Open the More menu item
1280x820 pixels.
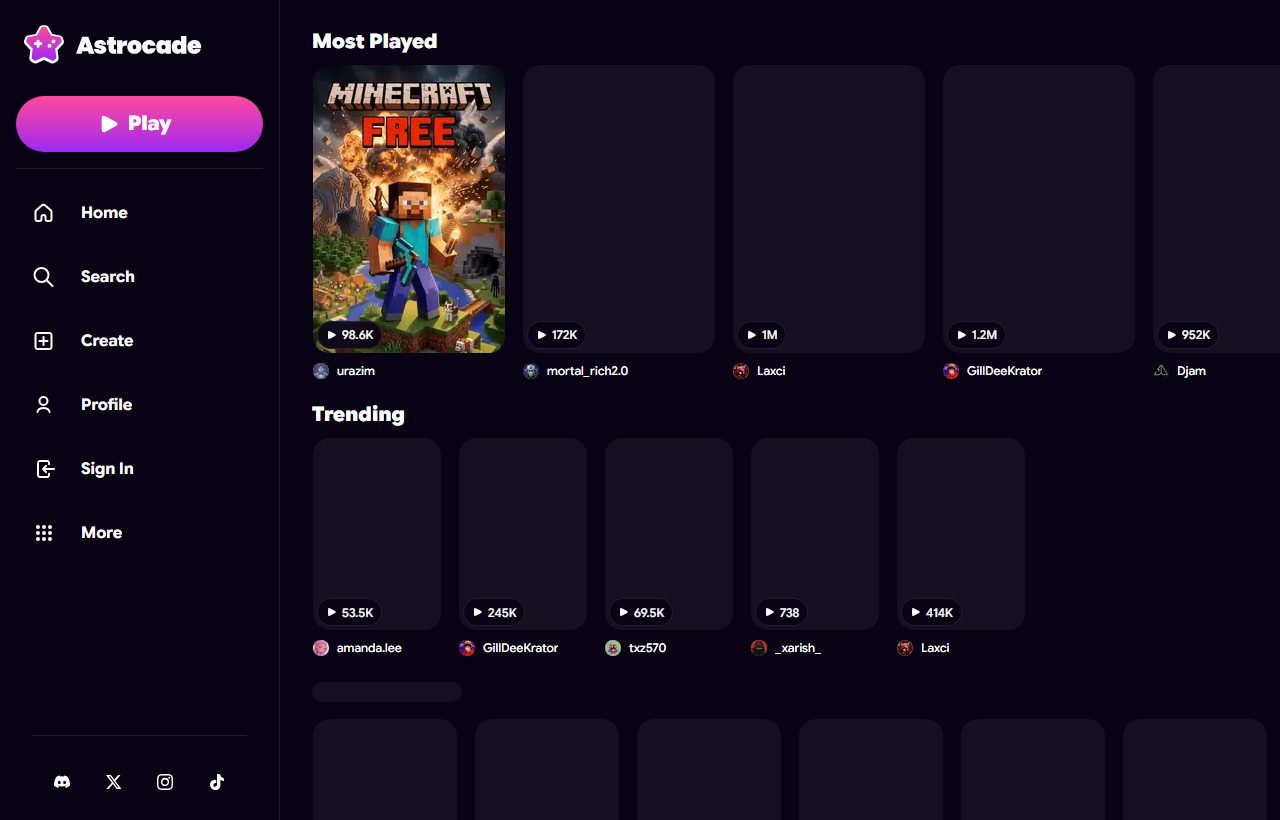102,533
